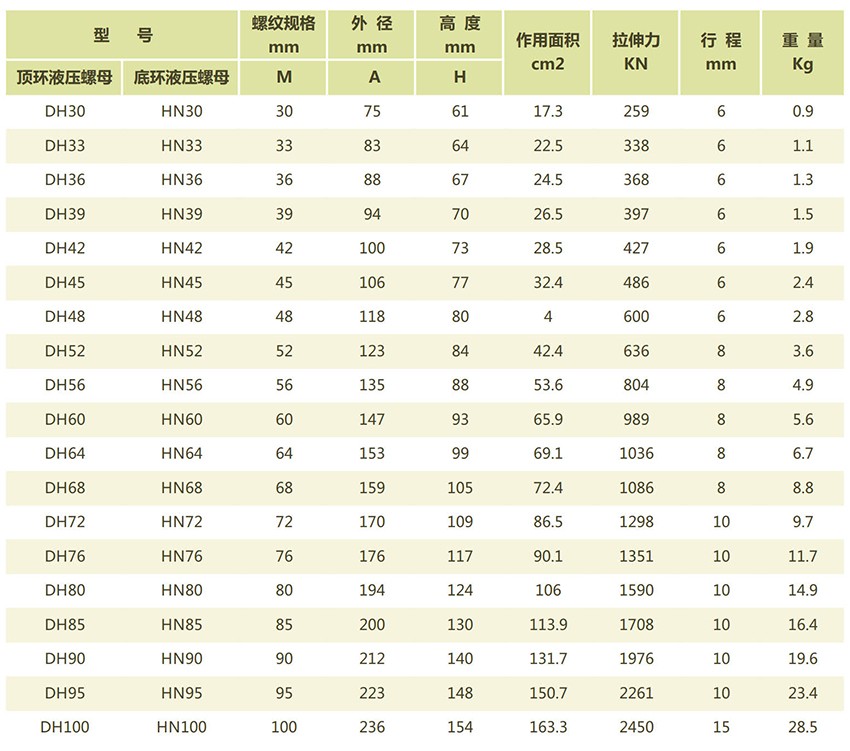Click the 113.9 area value
This screenshot has width=850, height=751.
click(x=548, y=625)
